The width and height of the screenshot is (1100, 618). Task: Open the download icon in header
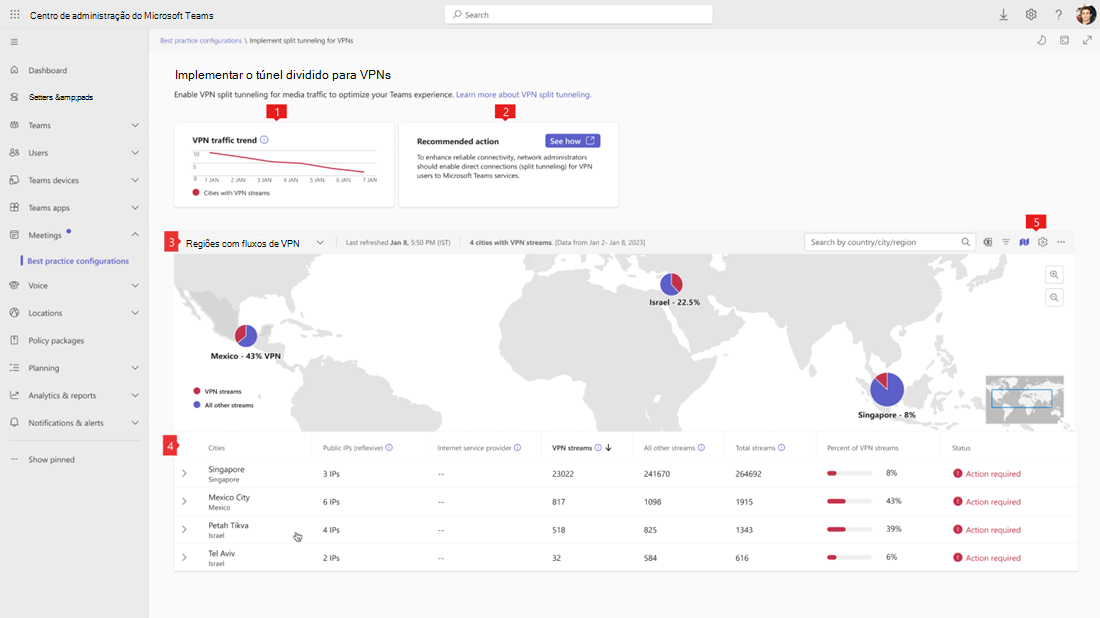click(1004, 15)
